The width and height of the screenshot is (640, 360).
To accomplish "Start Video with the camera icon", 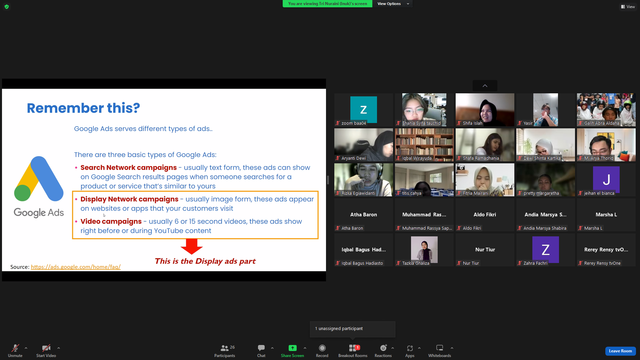I will [46, 350].
